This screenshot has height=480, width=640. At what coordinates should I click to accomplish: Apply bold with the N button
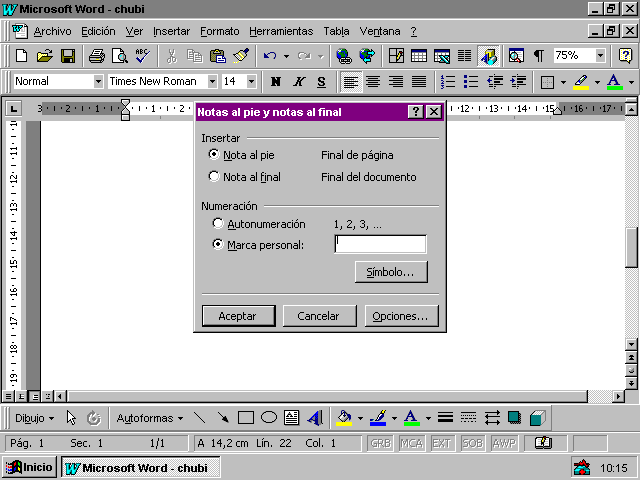276,82
